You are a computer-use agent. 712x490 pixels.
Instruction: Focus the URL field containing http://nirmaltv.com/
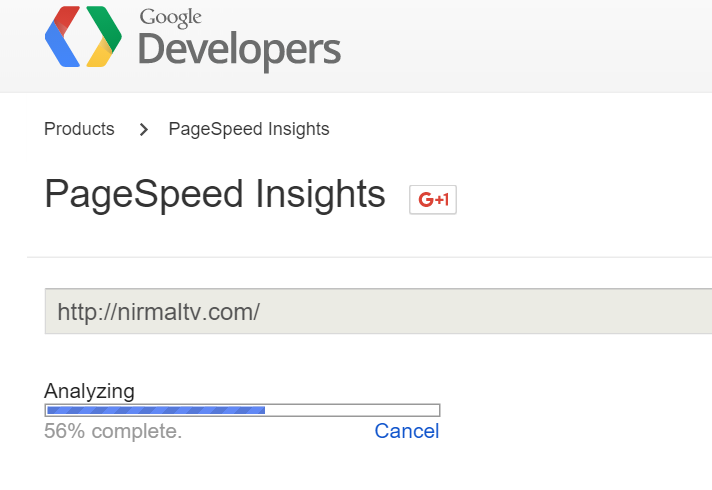click(x=378, y=312)
